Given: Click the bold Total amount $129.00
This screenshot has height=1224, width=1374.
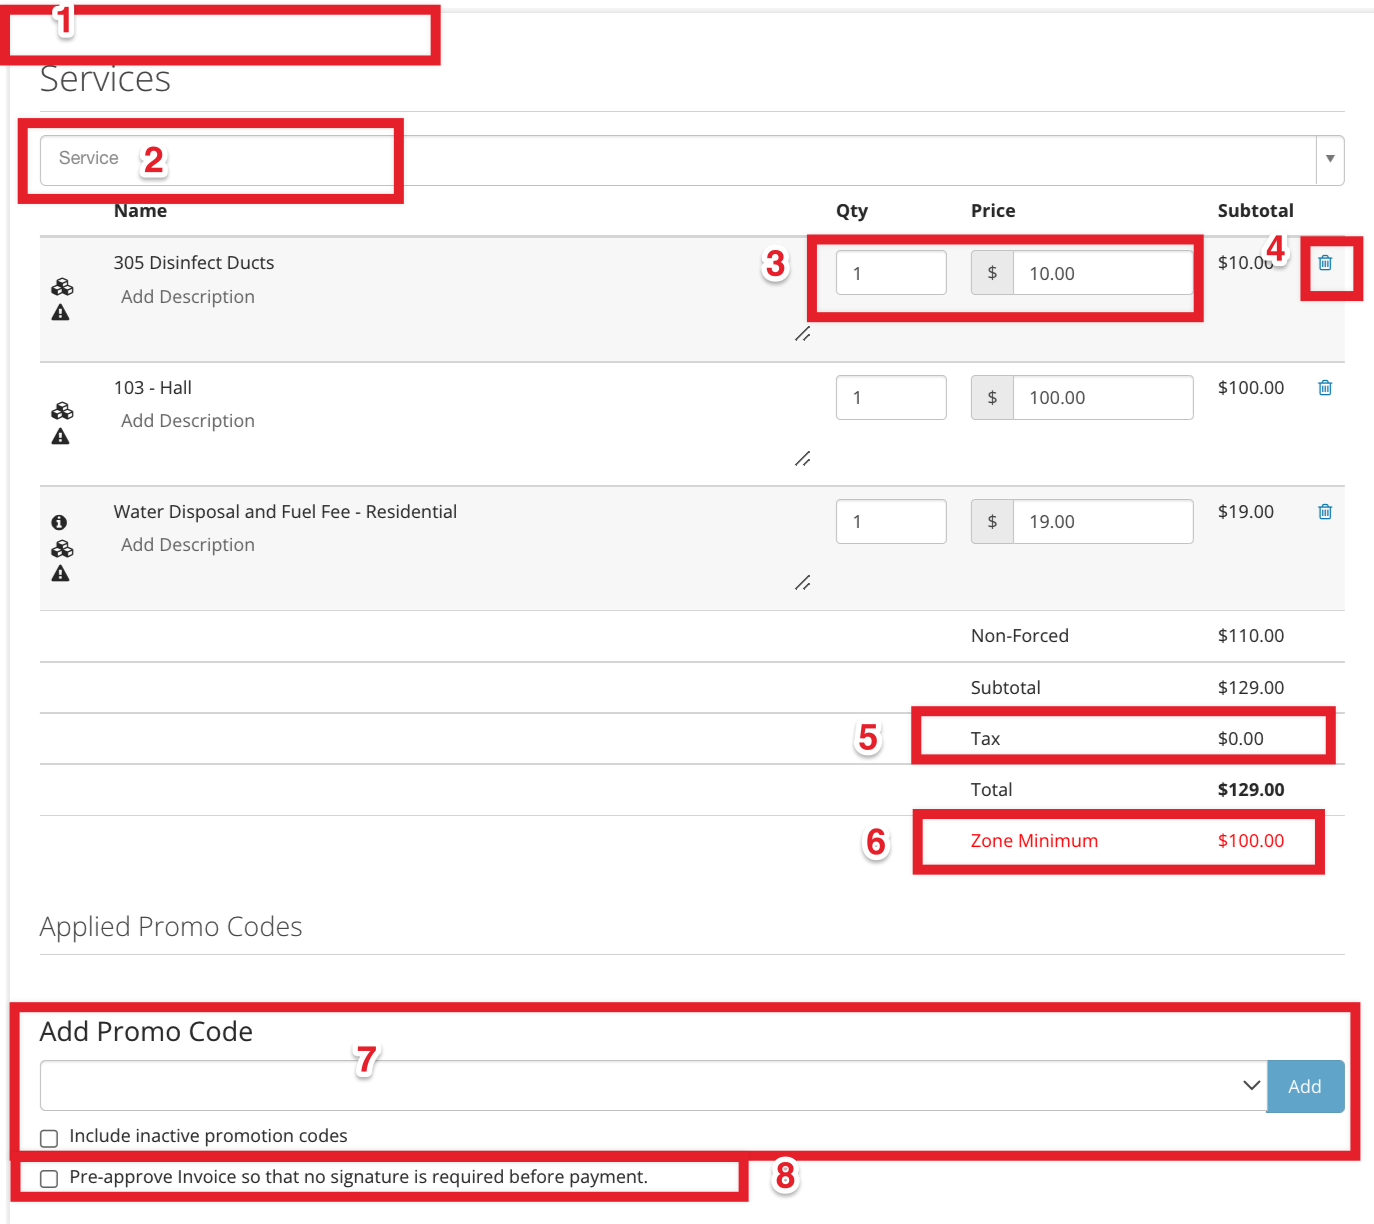Looking at the screenshot, I should [1251, 790].
